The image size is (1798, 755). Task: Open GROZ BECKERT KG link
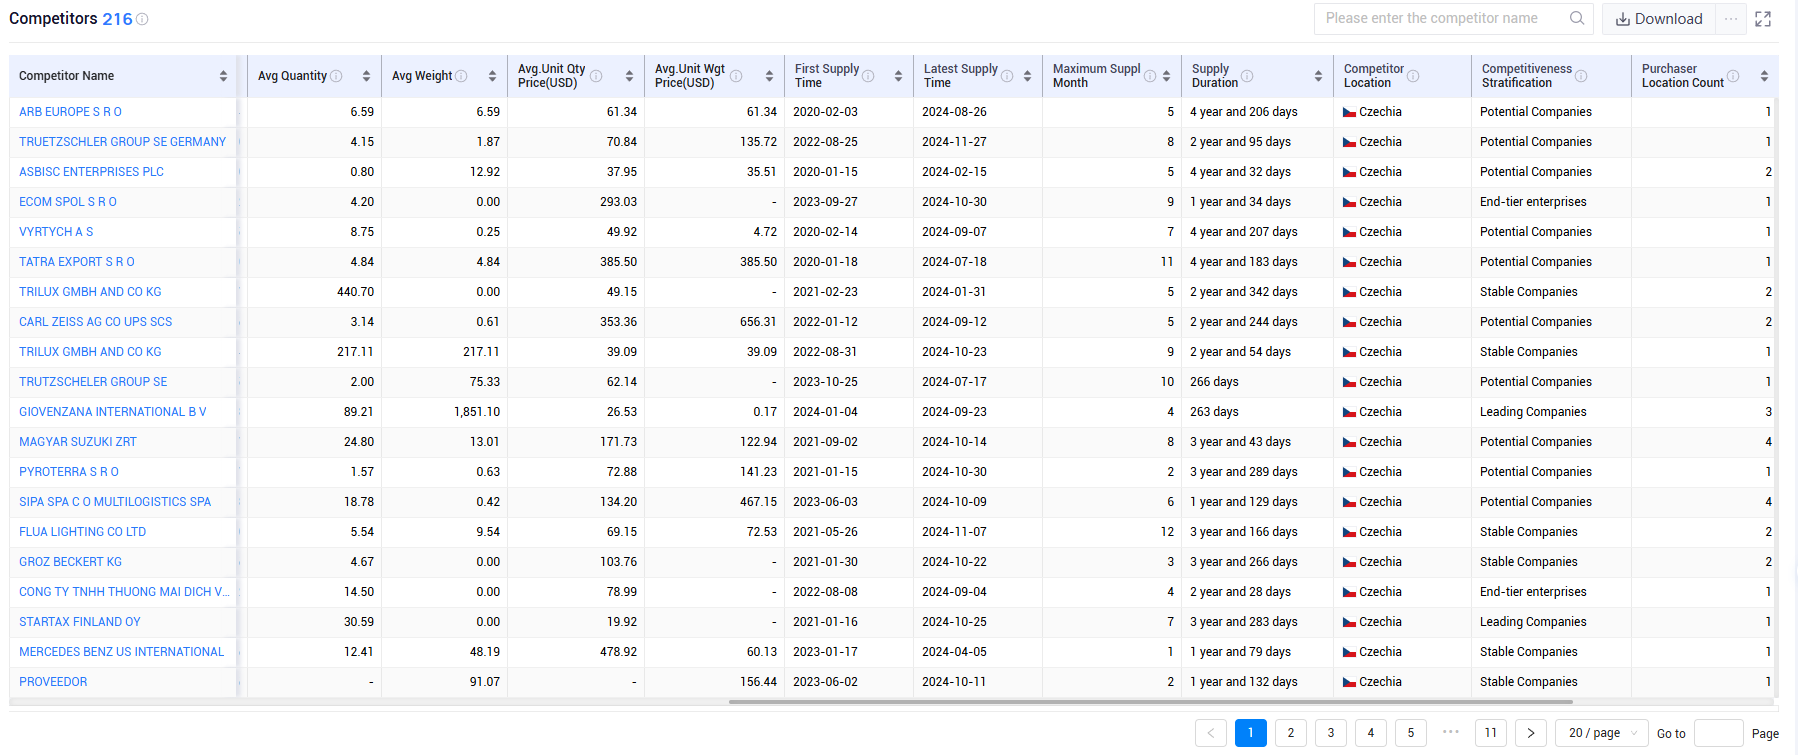pyautogui.click(x=70, y=562)
